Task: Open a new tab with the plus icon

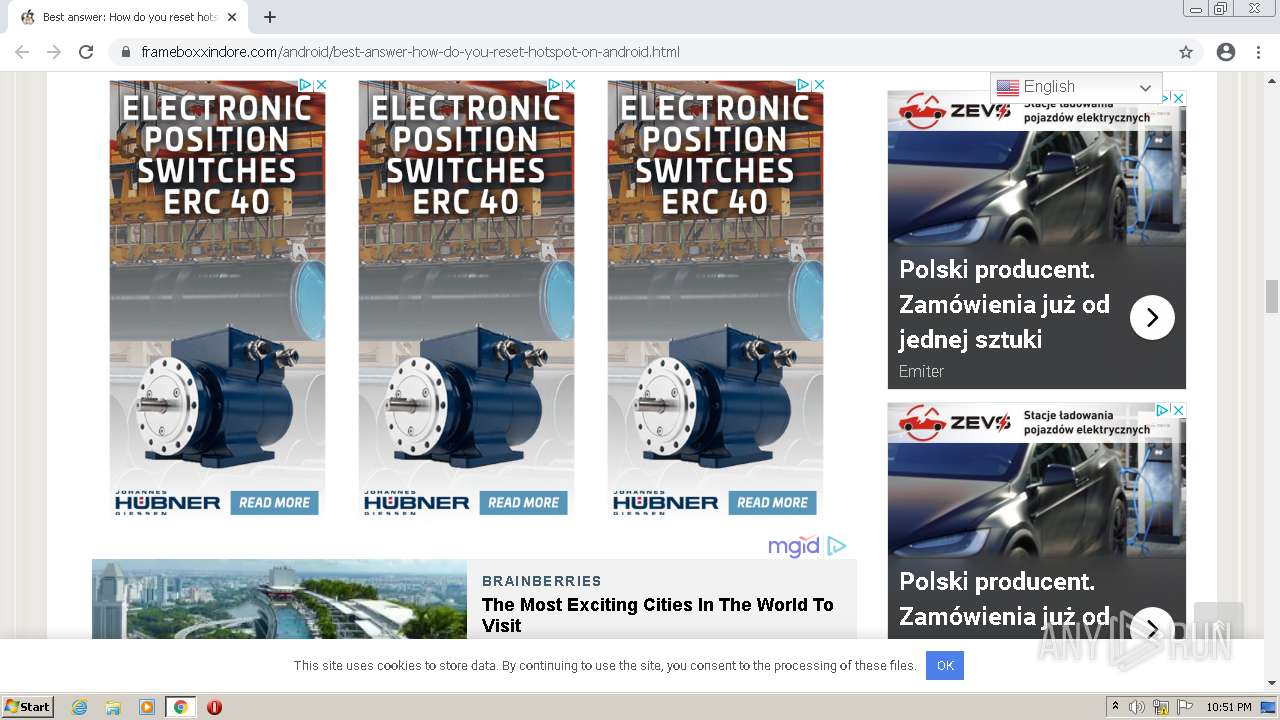Action: tap(270, 17)
